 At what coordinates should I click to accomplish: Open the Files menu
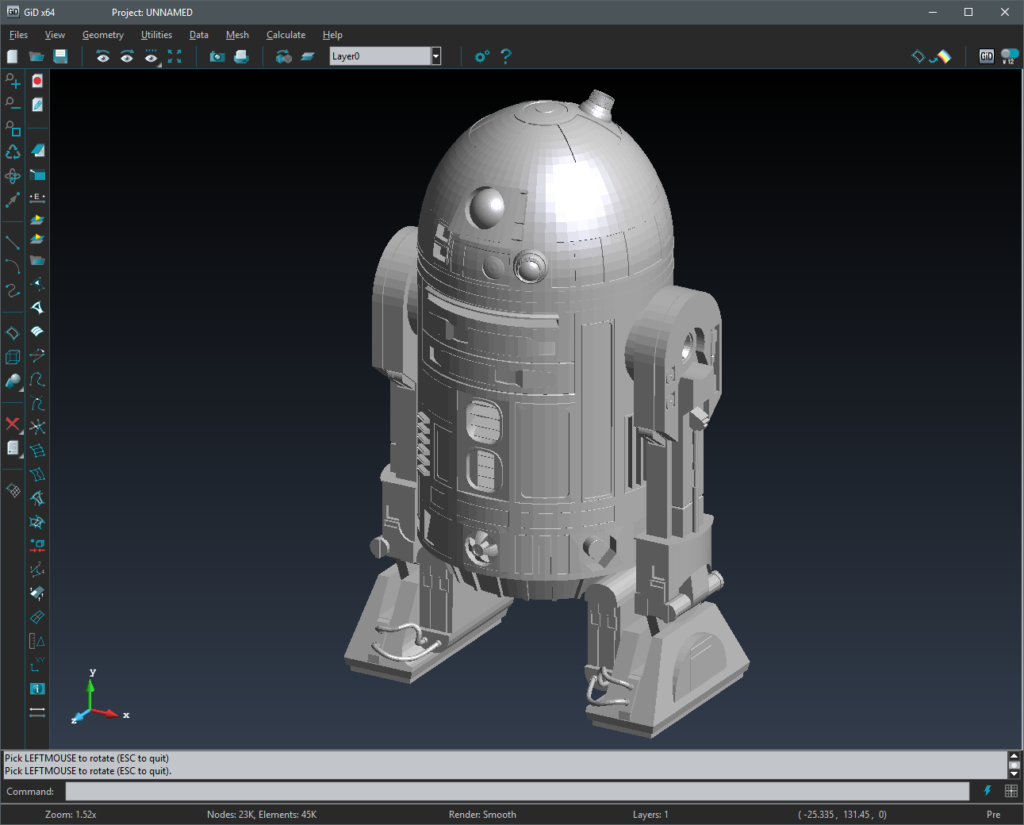[18, 35]
